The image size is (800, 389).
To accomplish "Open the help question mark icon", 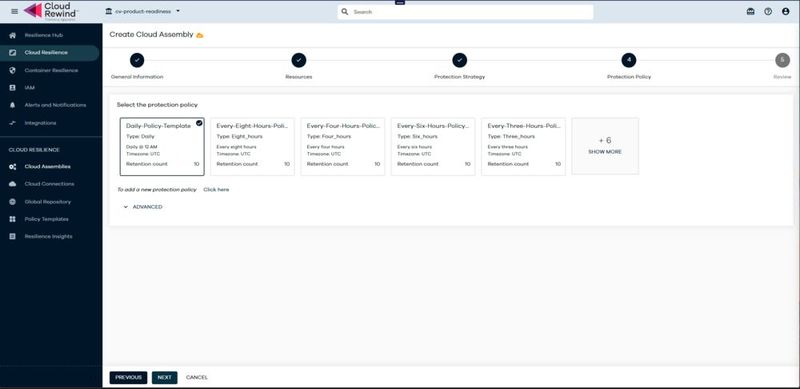I will (768, 11).
